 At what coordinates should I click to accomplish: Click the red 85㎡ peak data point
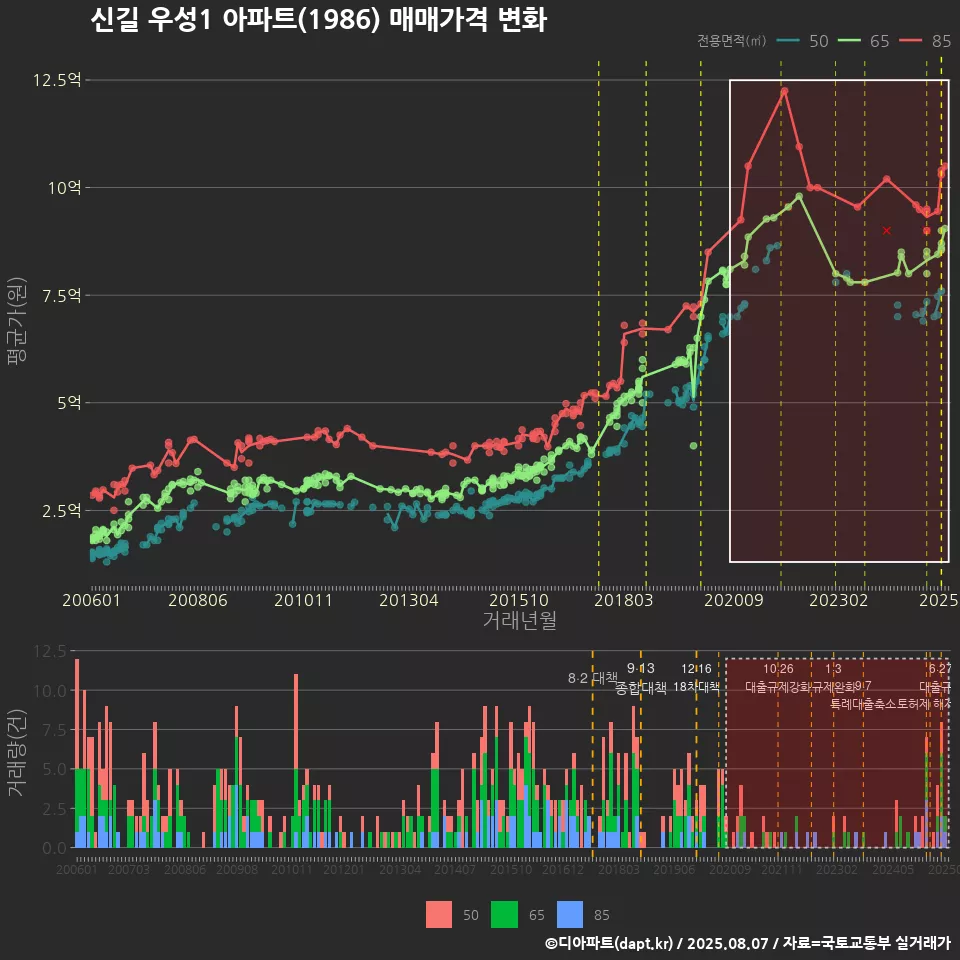pyautogui.click(x=784, y=91)
